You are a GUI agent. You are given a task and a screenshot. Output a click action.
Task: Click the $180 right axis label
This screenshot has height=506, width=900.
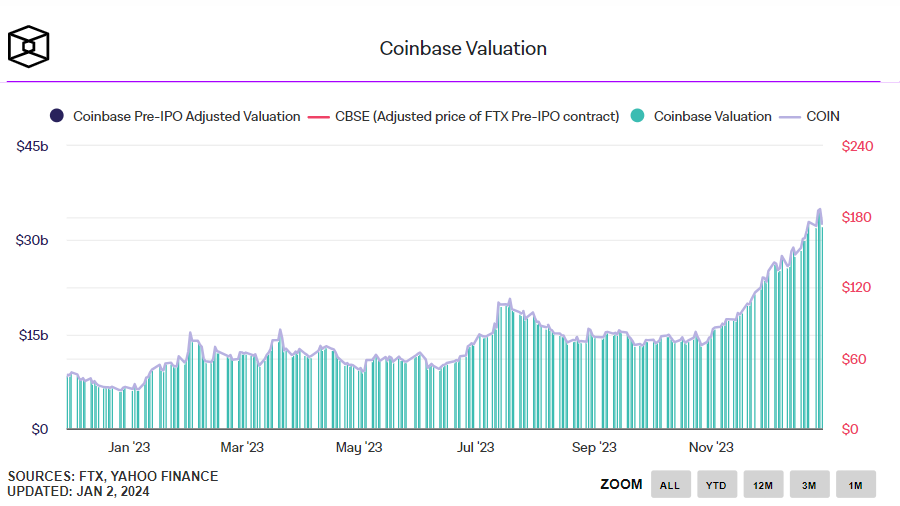coord(856,217)
